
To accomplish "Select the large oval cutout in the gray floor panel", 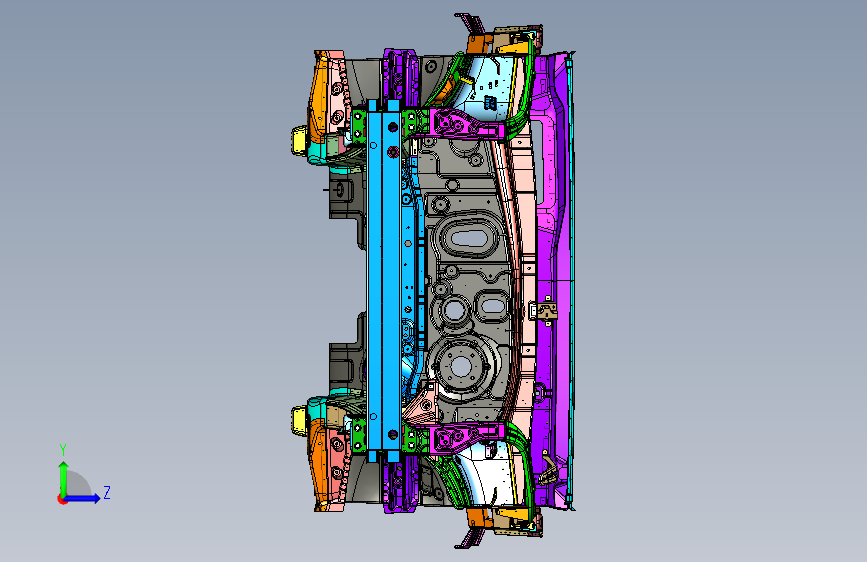I will 469,239.
